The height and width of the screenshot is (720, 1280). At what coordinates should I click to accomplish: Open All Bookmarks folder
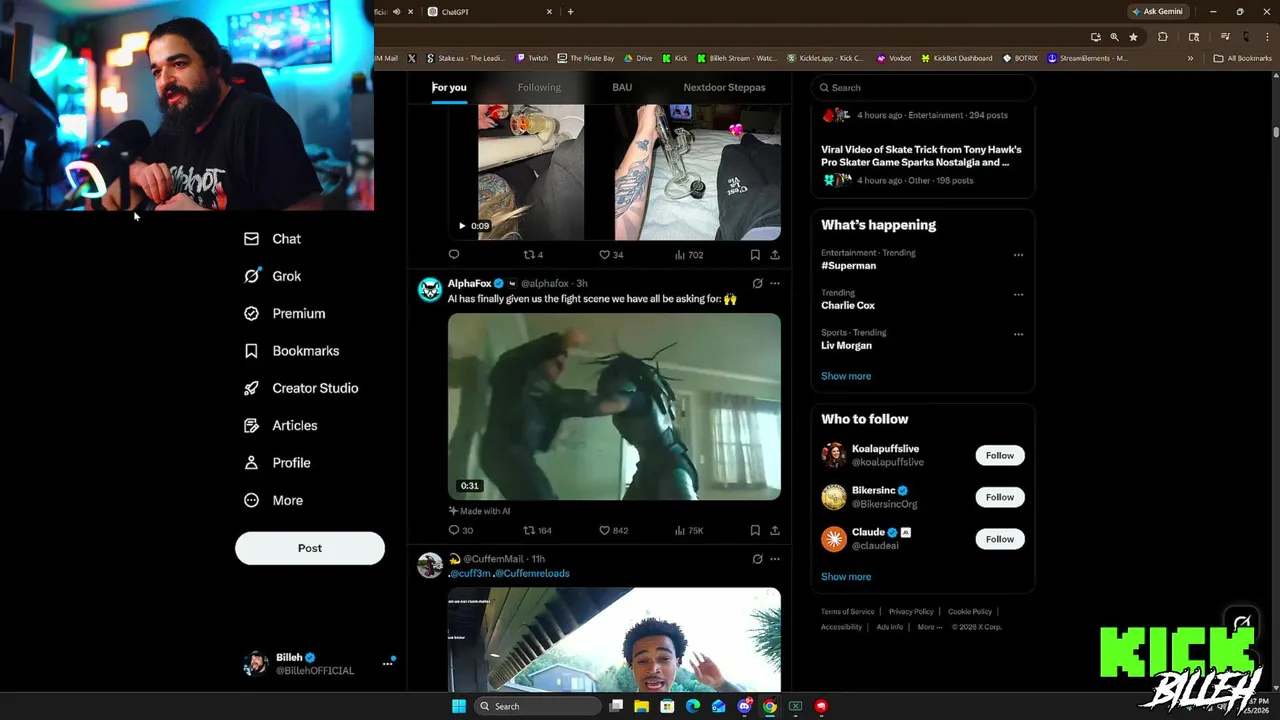click(x=1242, y=58)
